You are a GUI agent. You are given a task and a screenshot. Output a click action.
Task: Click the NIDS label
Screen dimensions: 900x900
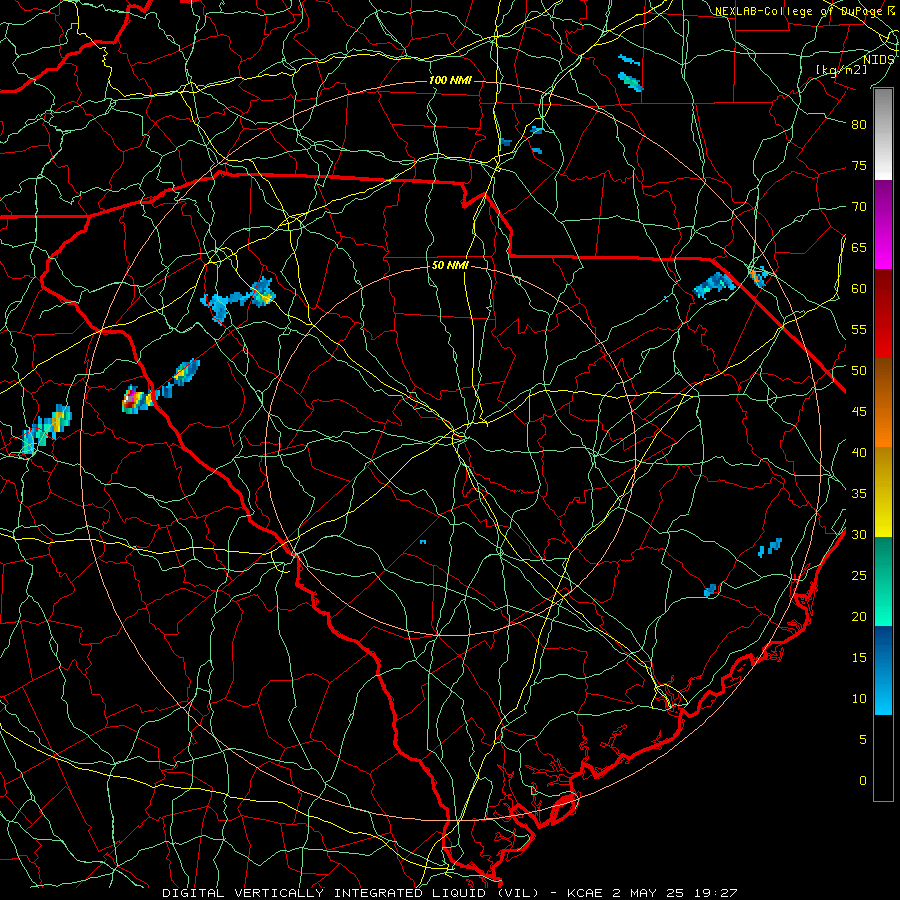click(878, 59)
